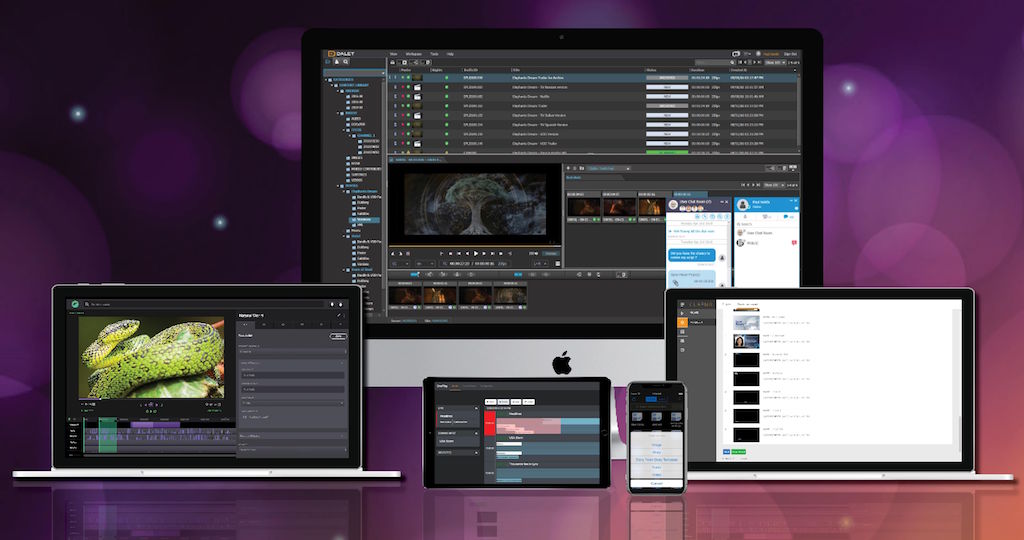The height and width of the screenshot is (540, 1024).
Task: Click the Dalet logo on the iMac screen
Action: (340, 54)
